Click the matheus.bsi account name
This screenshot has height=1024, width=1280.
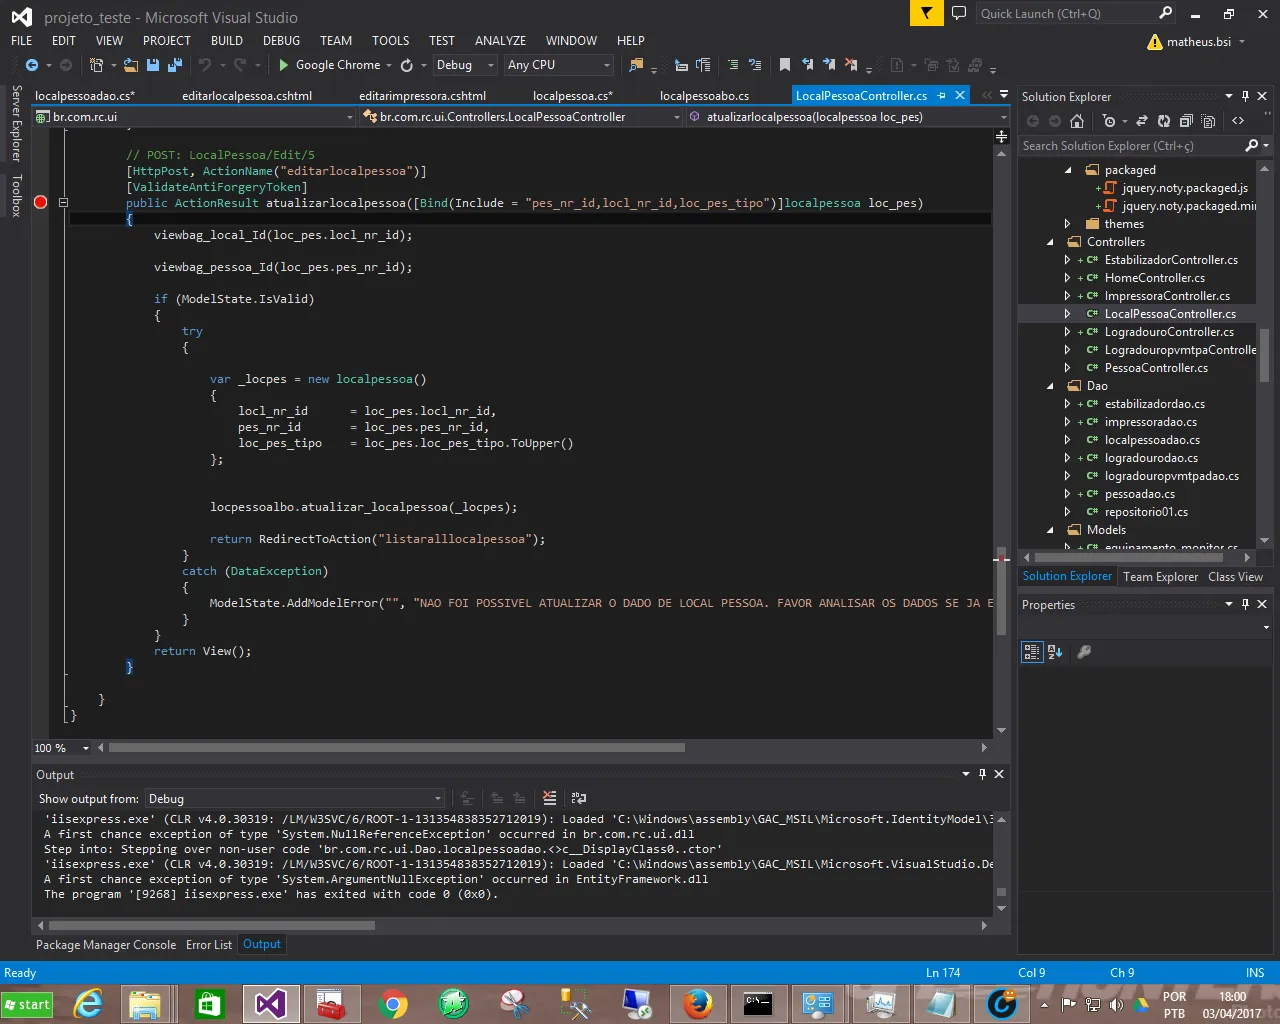pyautogui.click(x=1198, y=42)
